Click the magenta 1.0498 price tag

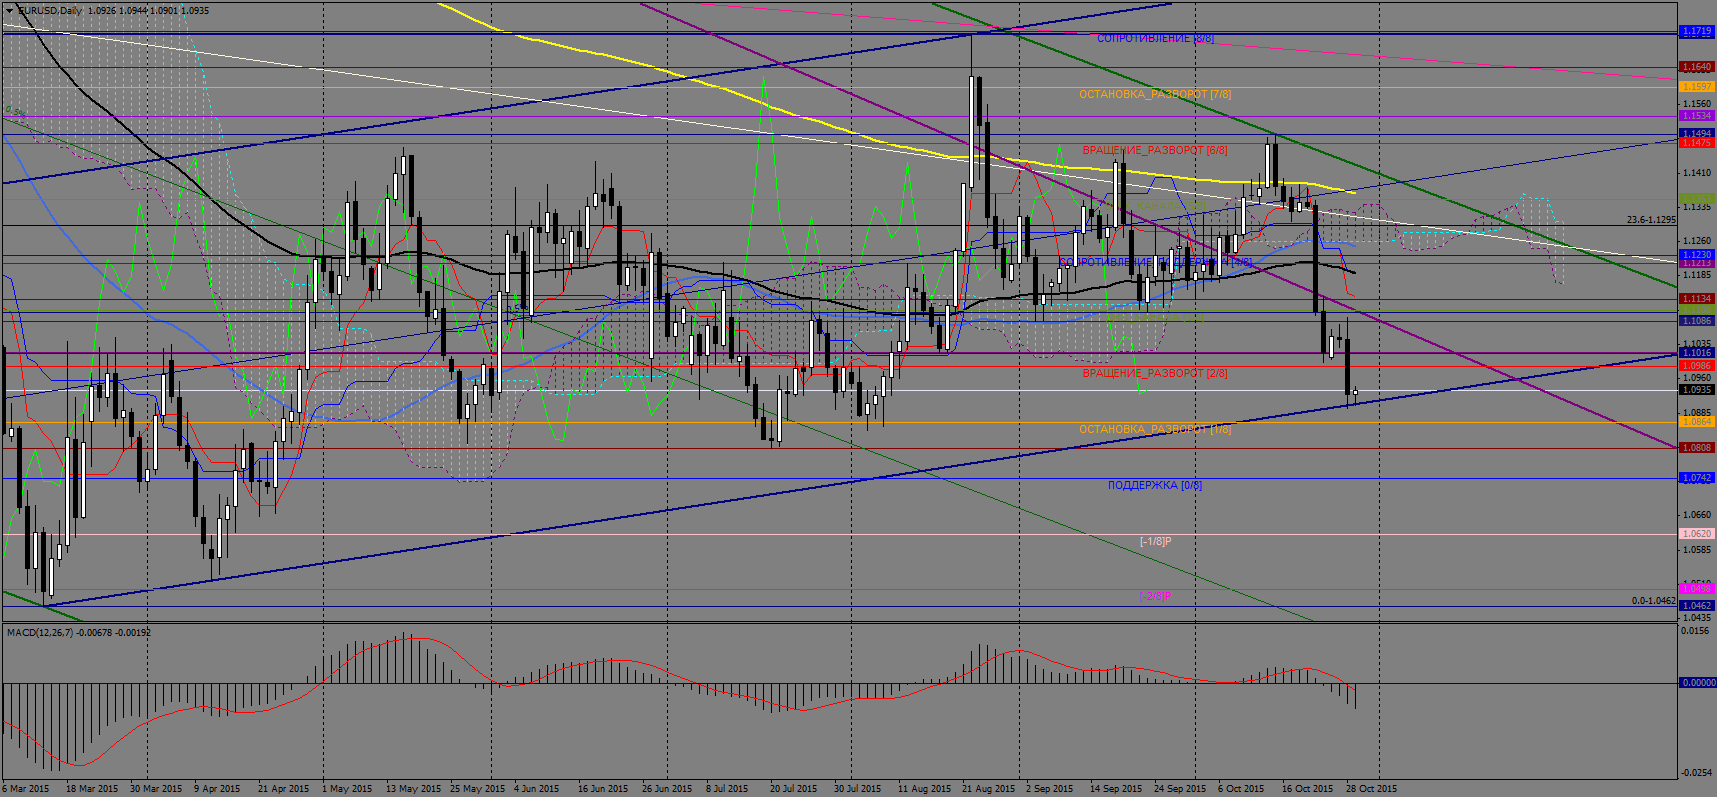click(1697, 590)
